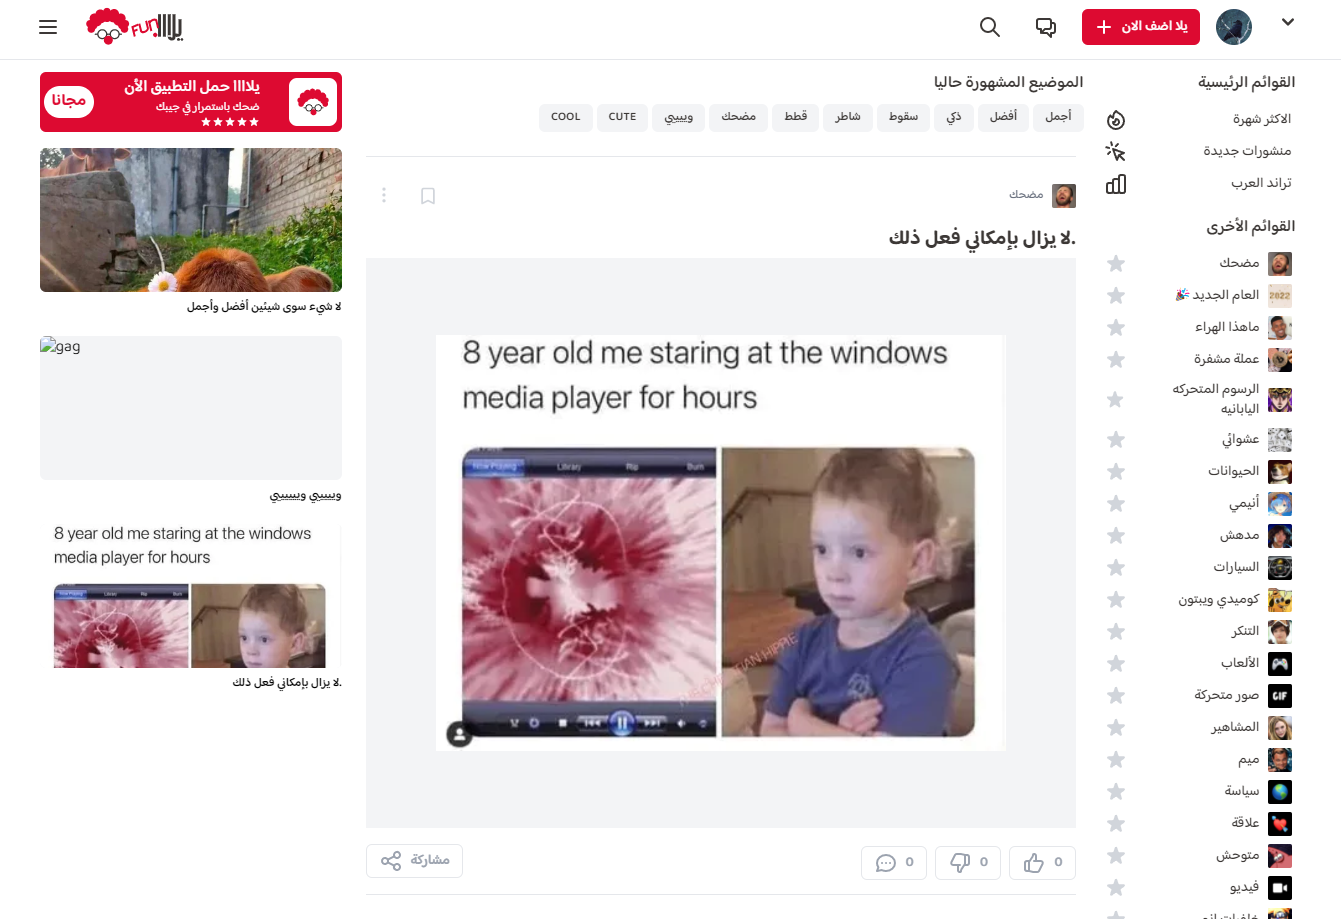Expand the account dropdown chevron
Screen dimensions: 1341x919
click(x=1288, y=22)
